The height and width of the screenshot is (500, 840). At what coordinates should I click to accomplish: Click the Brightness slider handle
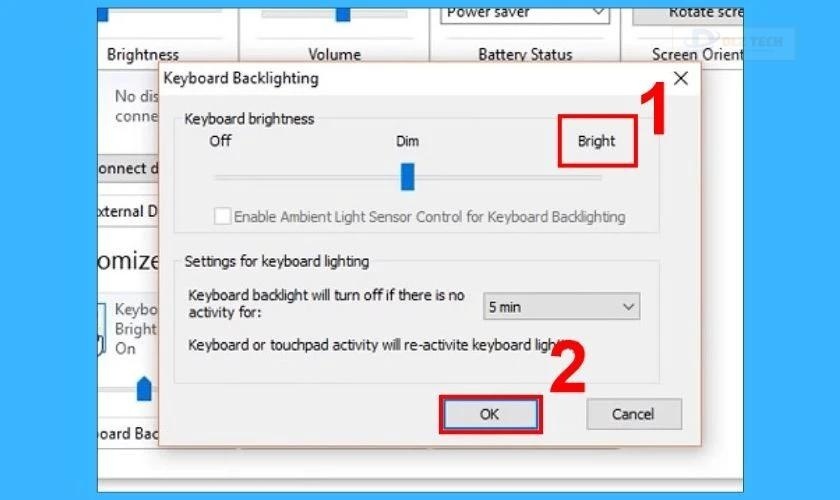102,14
